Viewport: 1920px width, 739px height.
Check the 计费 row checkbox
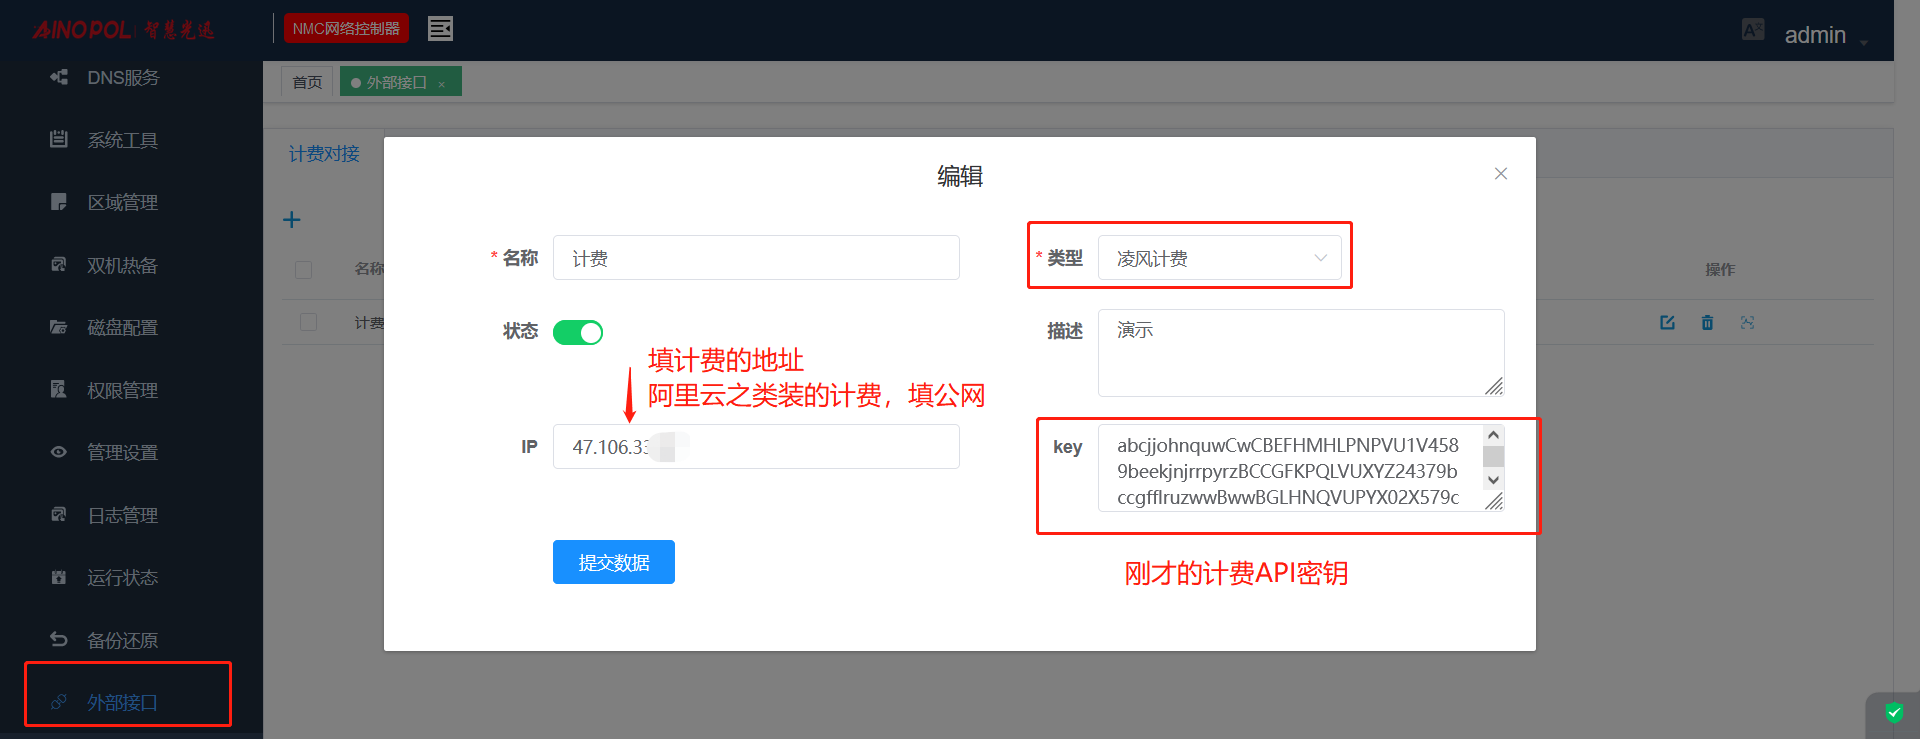[x=308, y=322]
